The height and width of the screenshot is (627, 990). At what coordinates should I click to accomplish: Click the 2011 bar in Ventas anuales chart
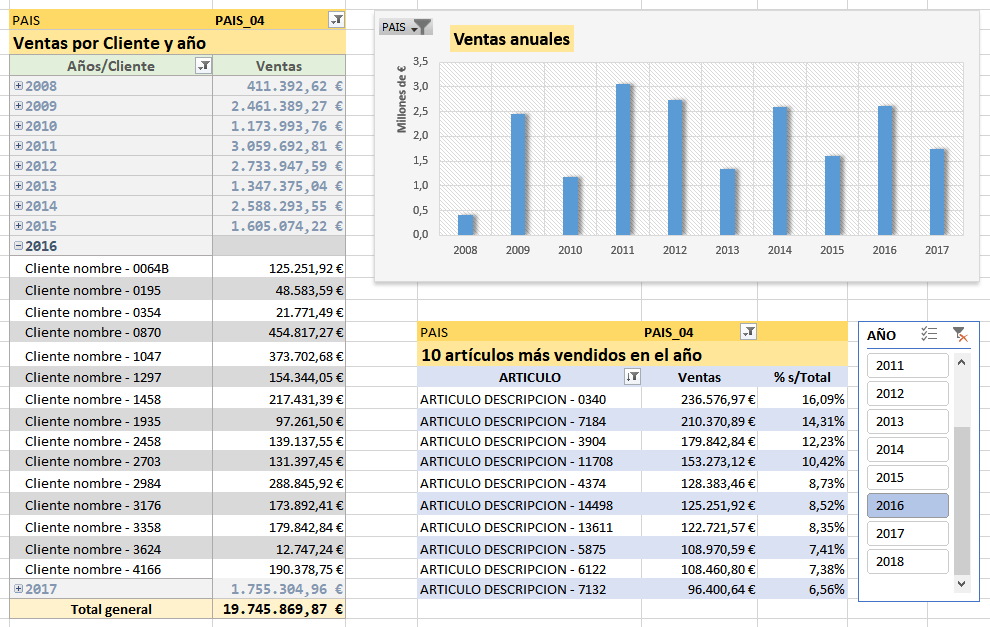tap(623, 160)
